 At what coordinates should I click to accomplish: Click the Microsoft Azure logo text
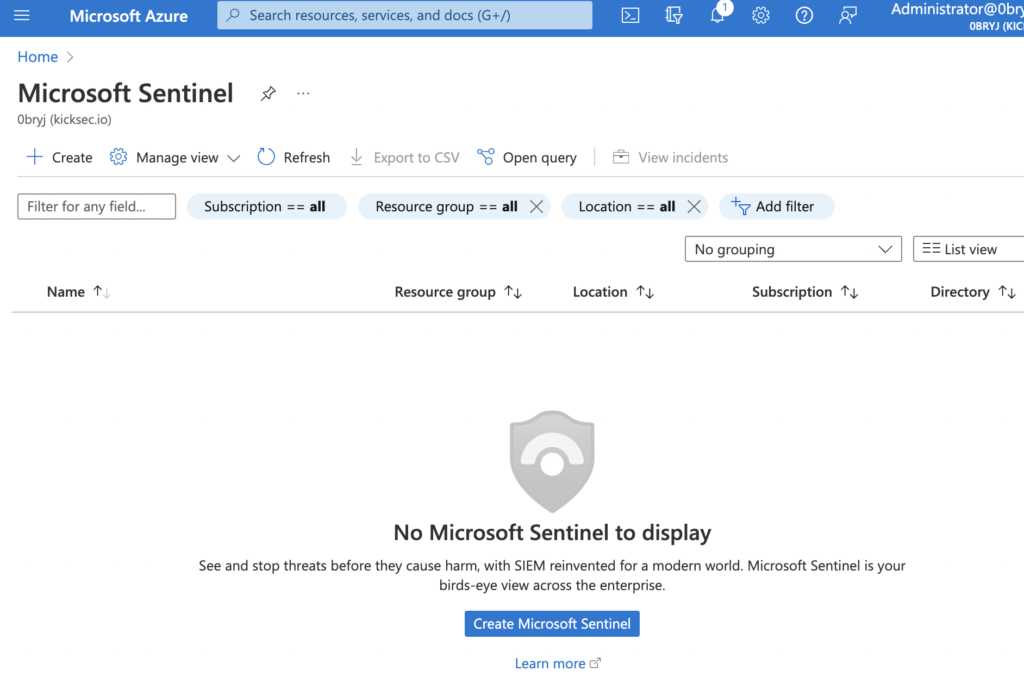[x=129, y=16]
